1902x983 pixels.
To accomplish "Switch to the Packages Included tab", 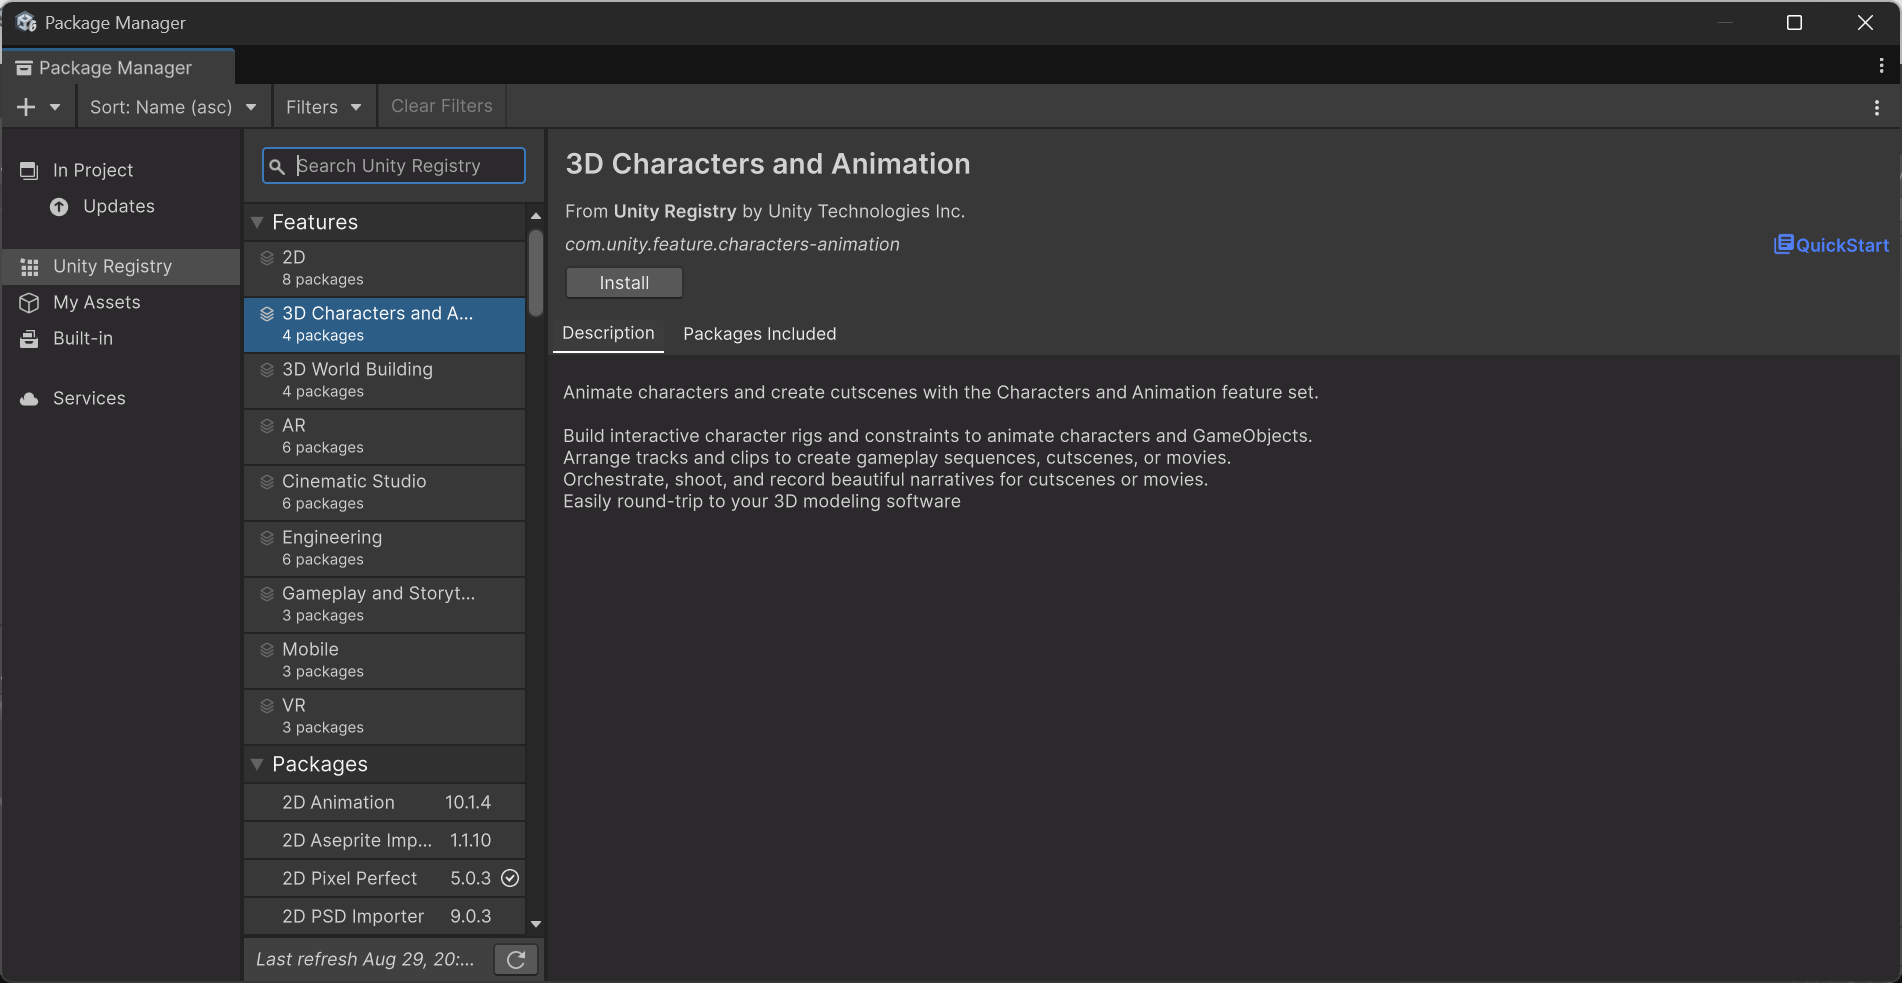I will [x=760, y=334].
